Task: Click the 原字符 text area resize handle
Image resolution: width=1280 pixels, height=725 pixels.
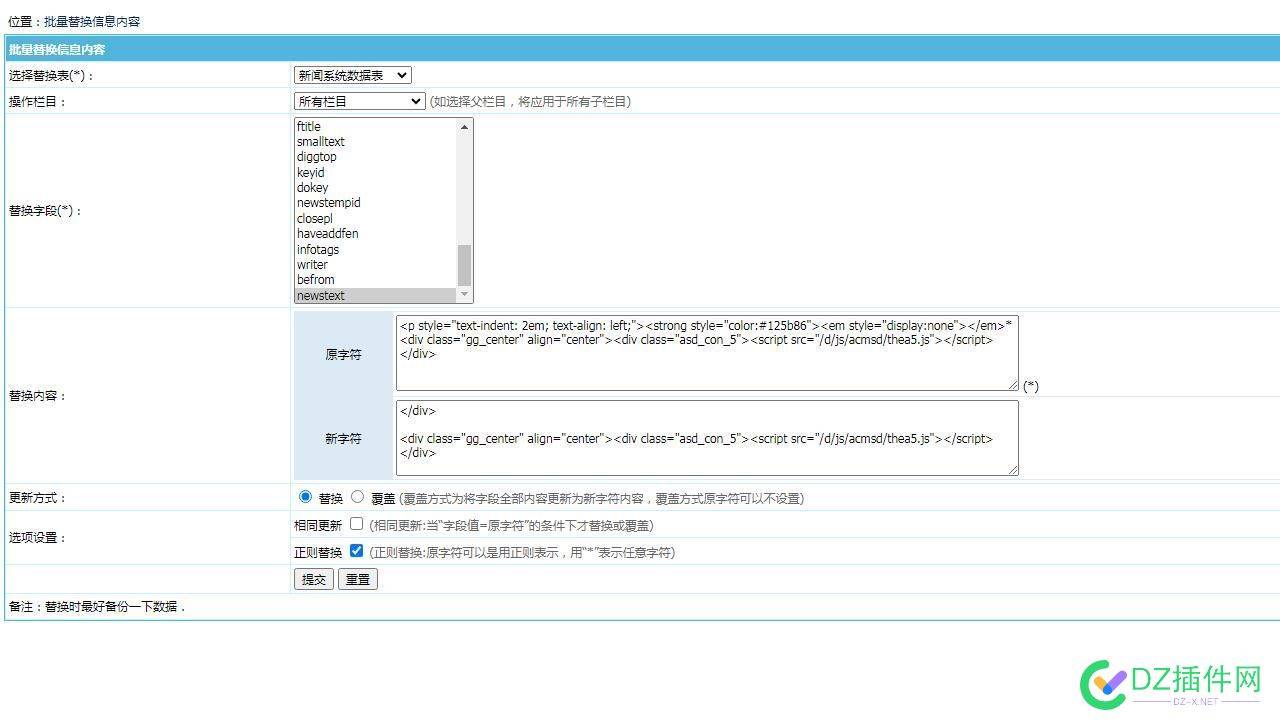Action: tap(1012, 384)
